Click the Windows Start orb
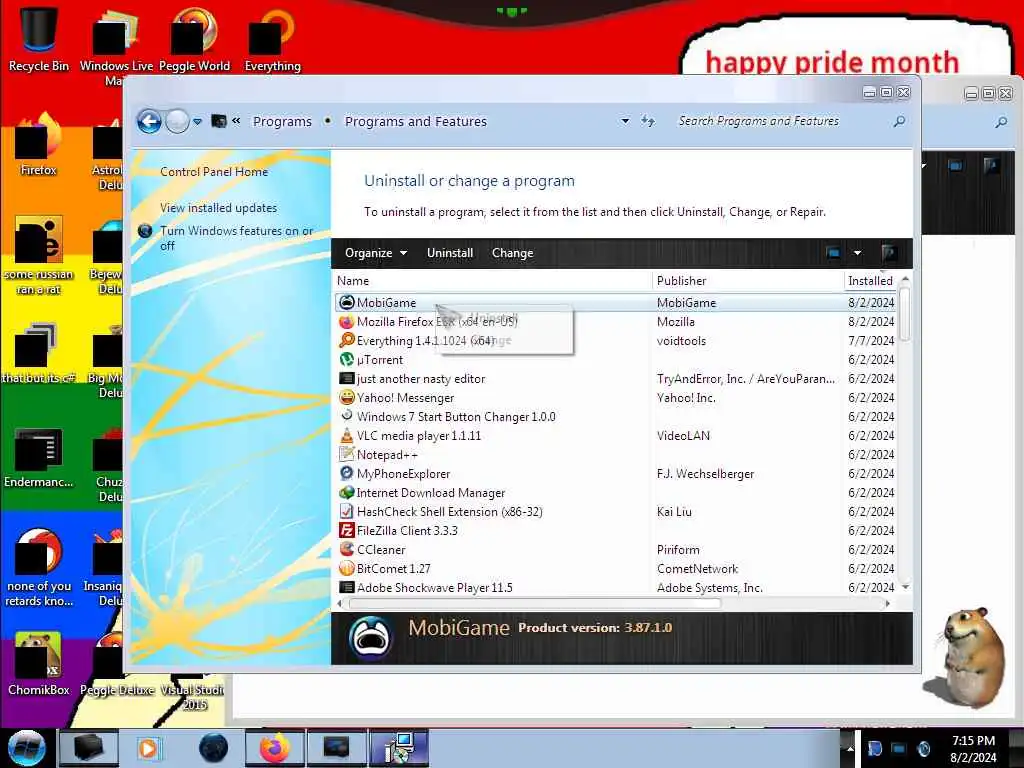This screenshot has width=1024, height=768. (26, 748)
